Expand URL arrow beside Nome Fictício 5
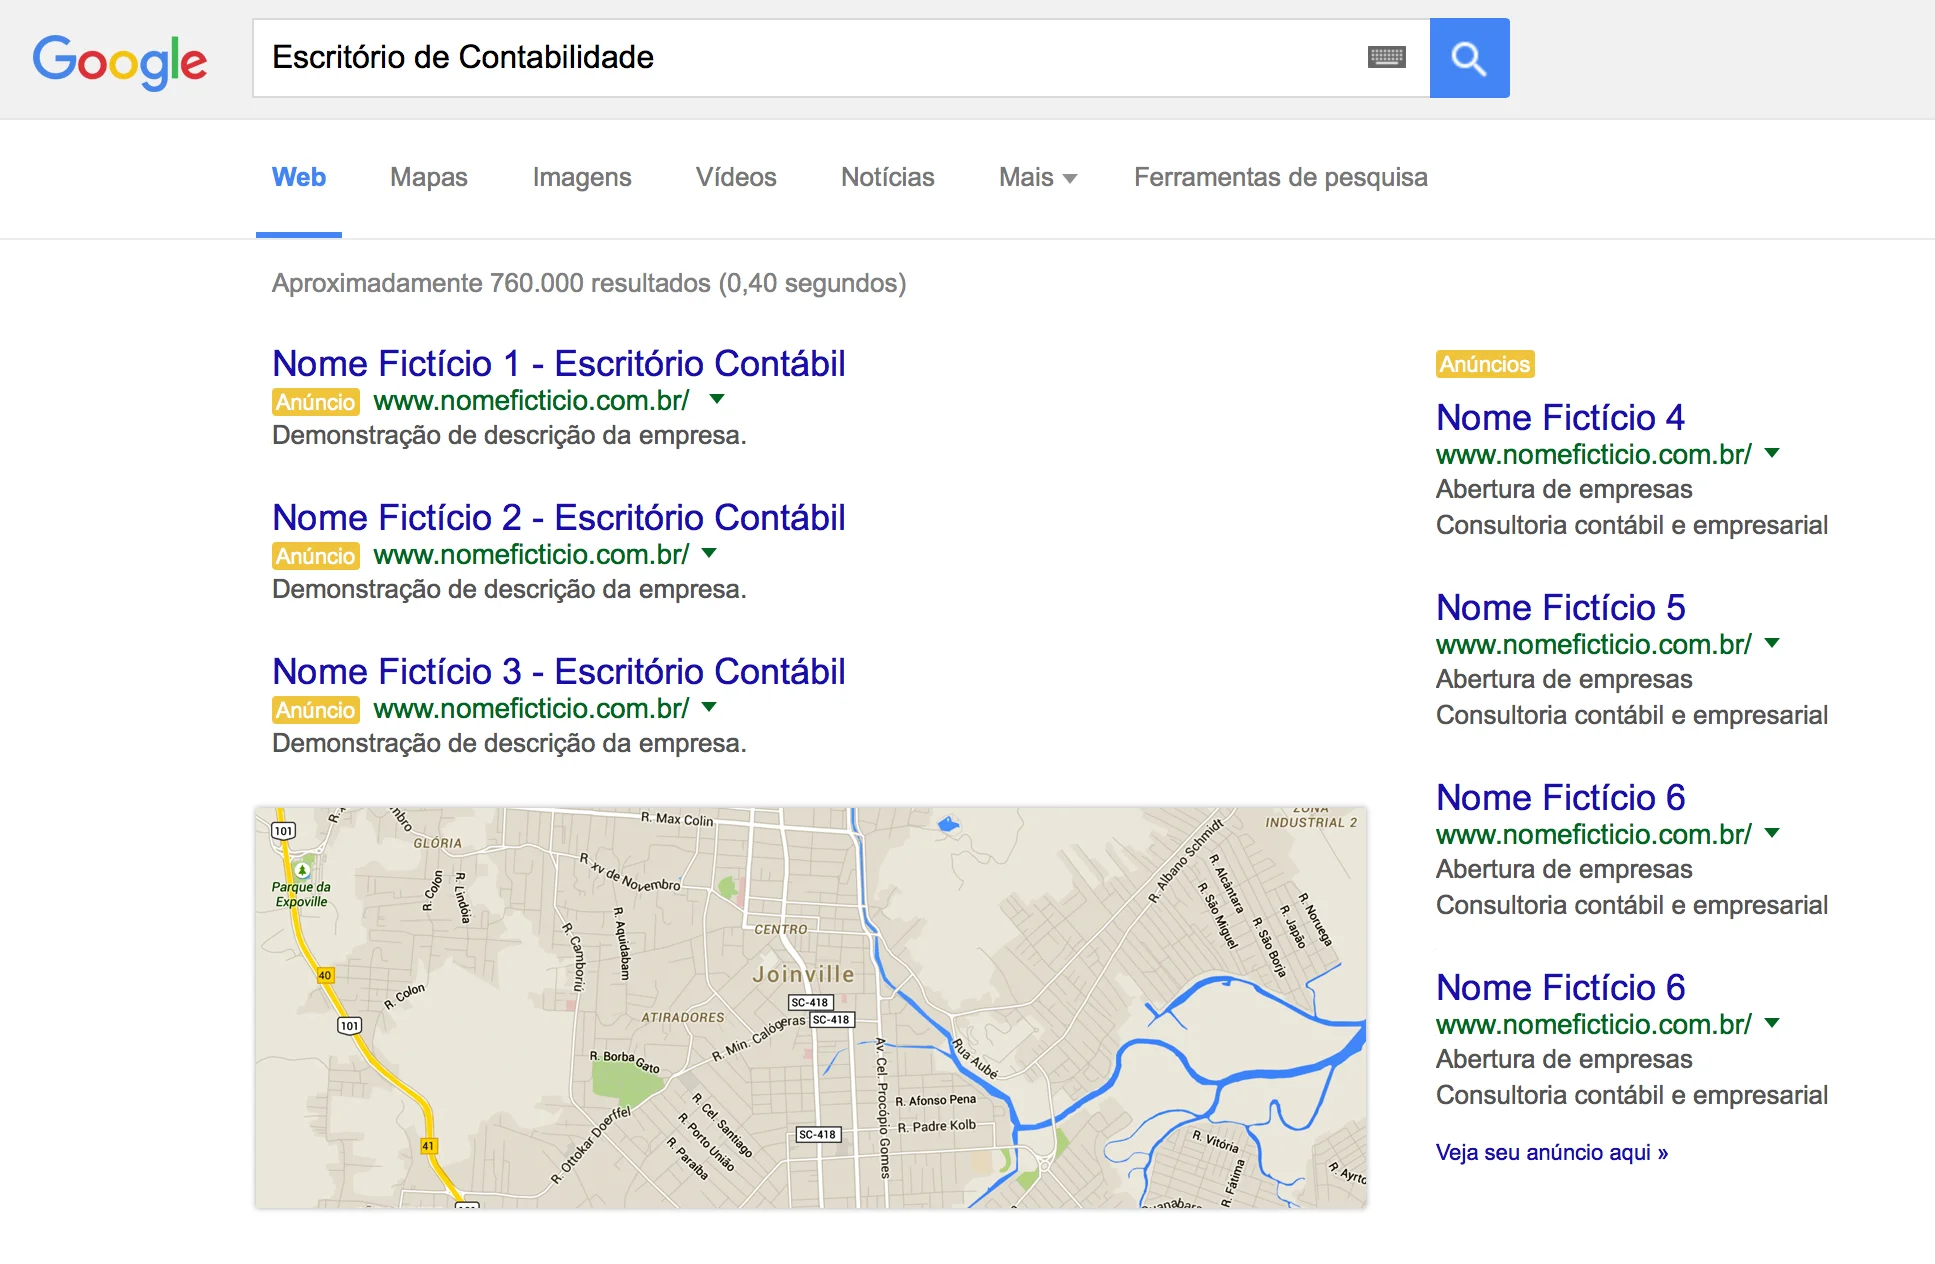The image size is (1935, 1264). [x=1772, y=643]
